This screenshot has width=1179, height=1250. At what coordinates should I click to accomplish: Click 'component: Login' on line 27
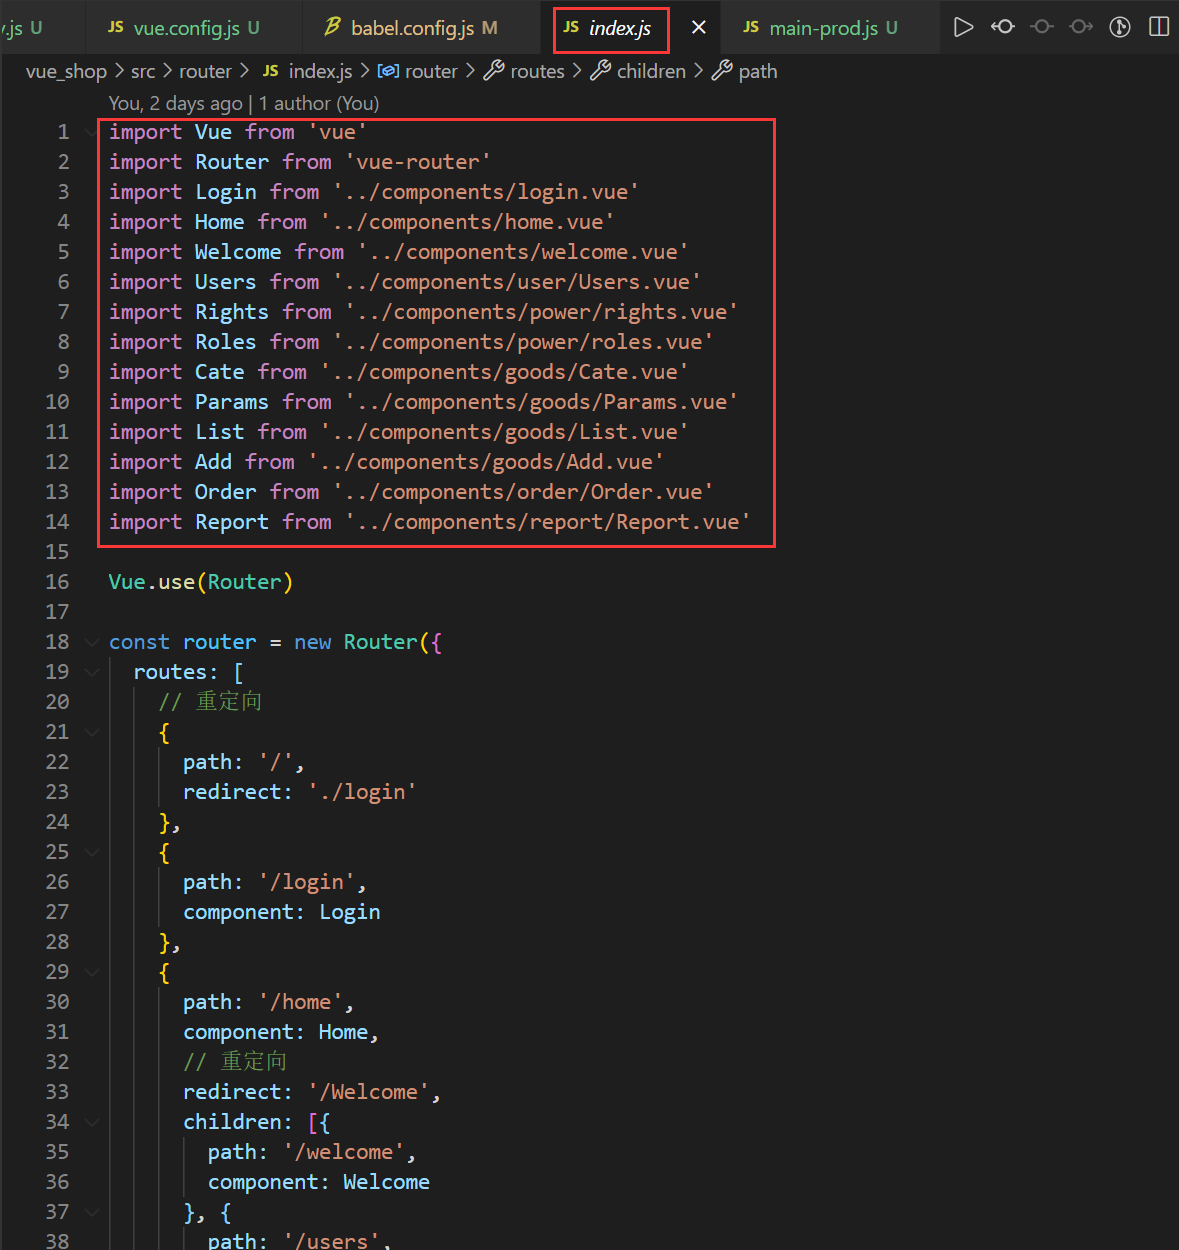[x=282, y=912]
